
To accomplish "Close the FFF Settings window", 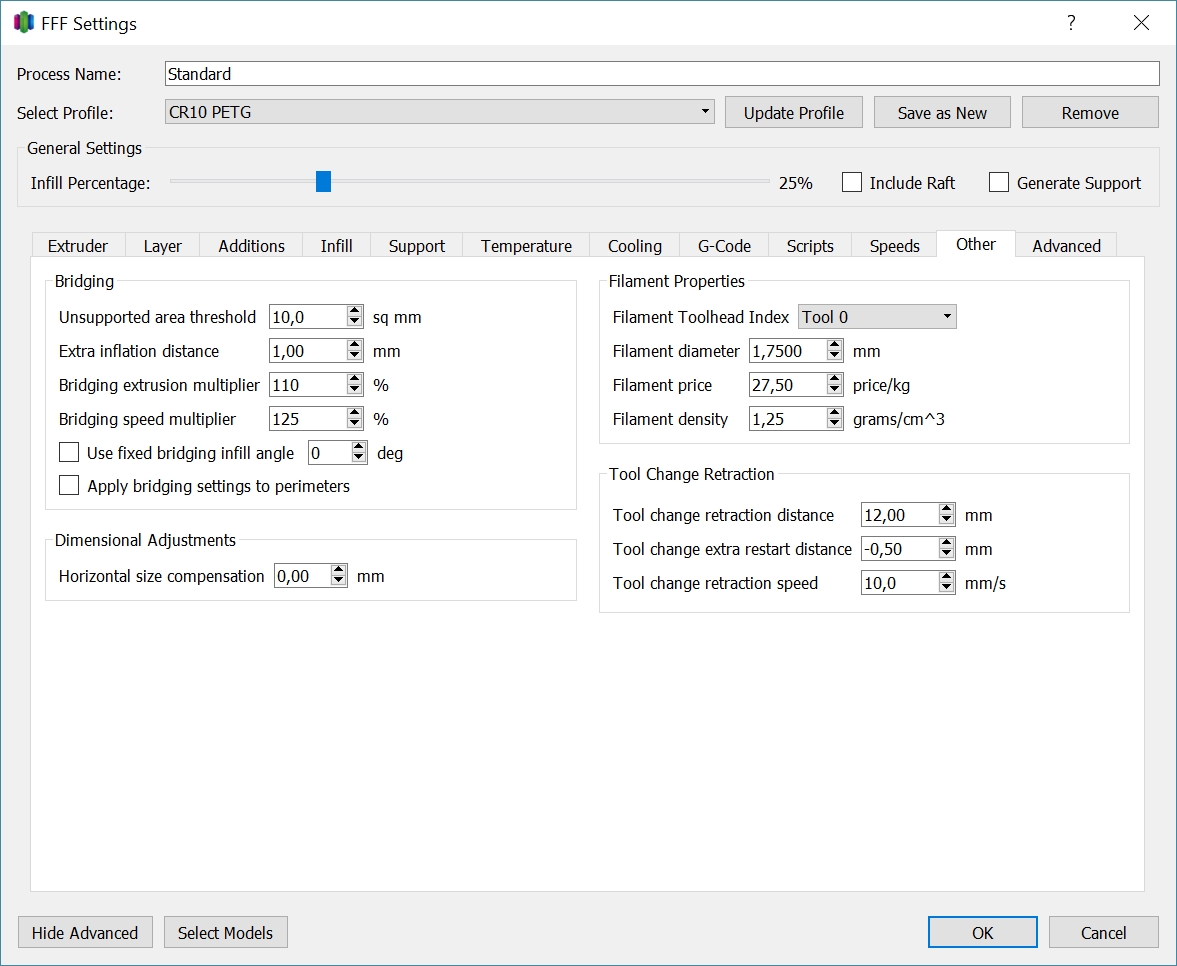I will point(1141,23).
